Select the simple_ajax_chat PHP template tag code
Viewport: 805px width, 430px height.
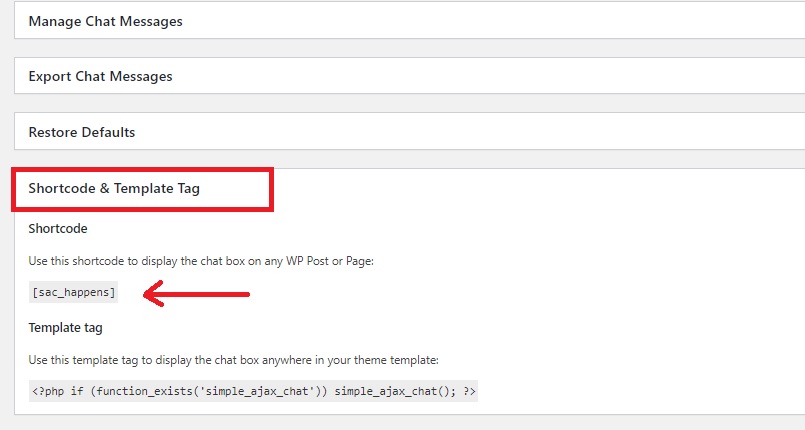pos(253,391)
